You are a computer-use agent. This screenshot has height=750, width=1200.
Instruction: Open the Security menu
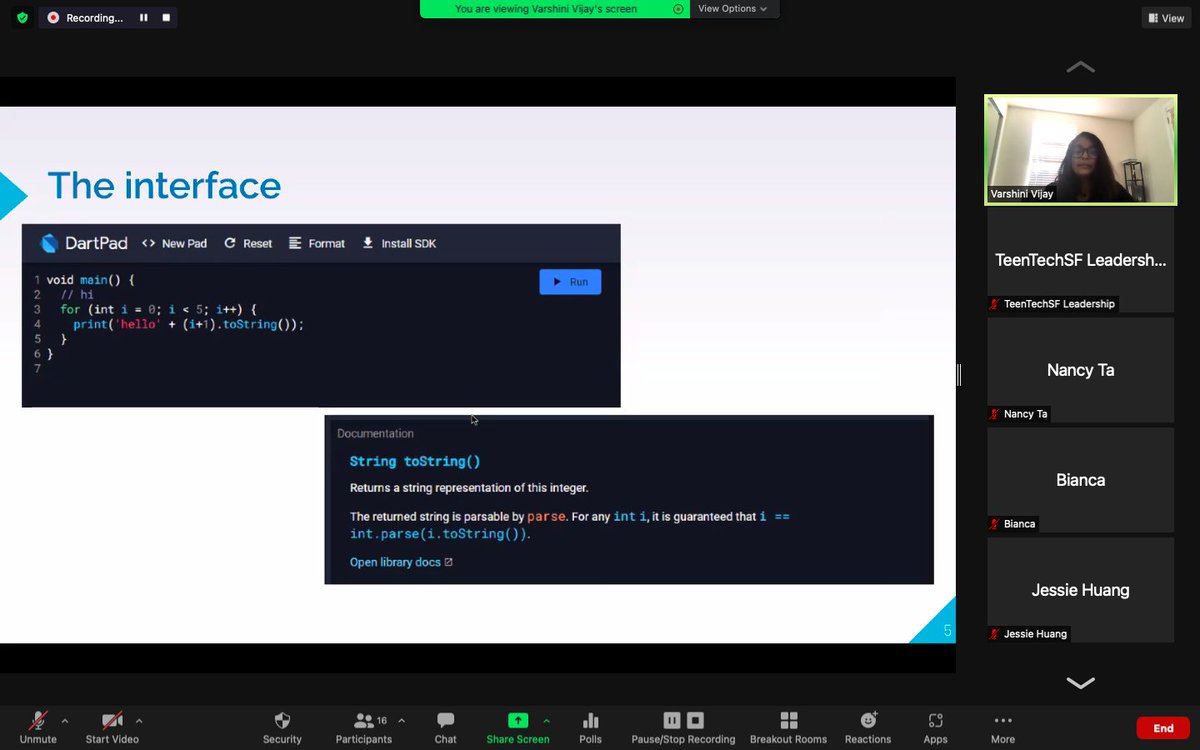(x=282, y=727)
